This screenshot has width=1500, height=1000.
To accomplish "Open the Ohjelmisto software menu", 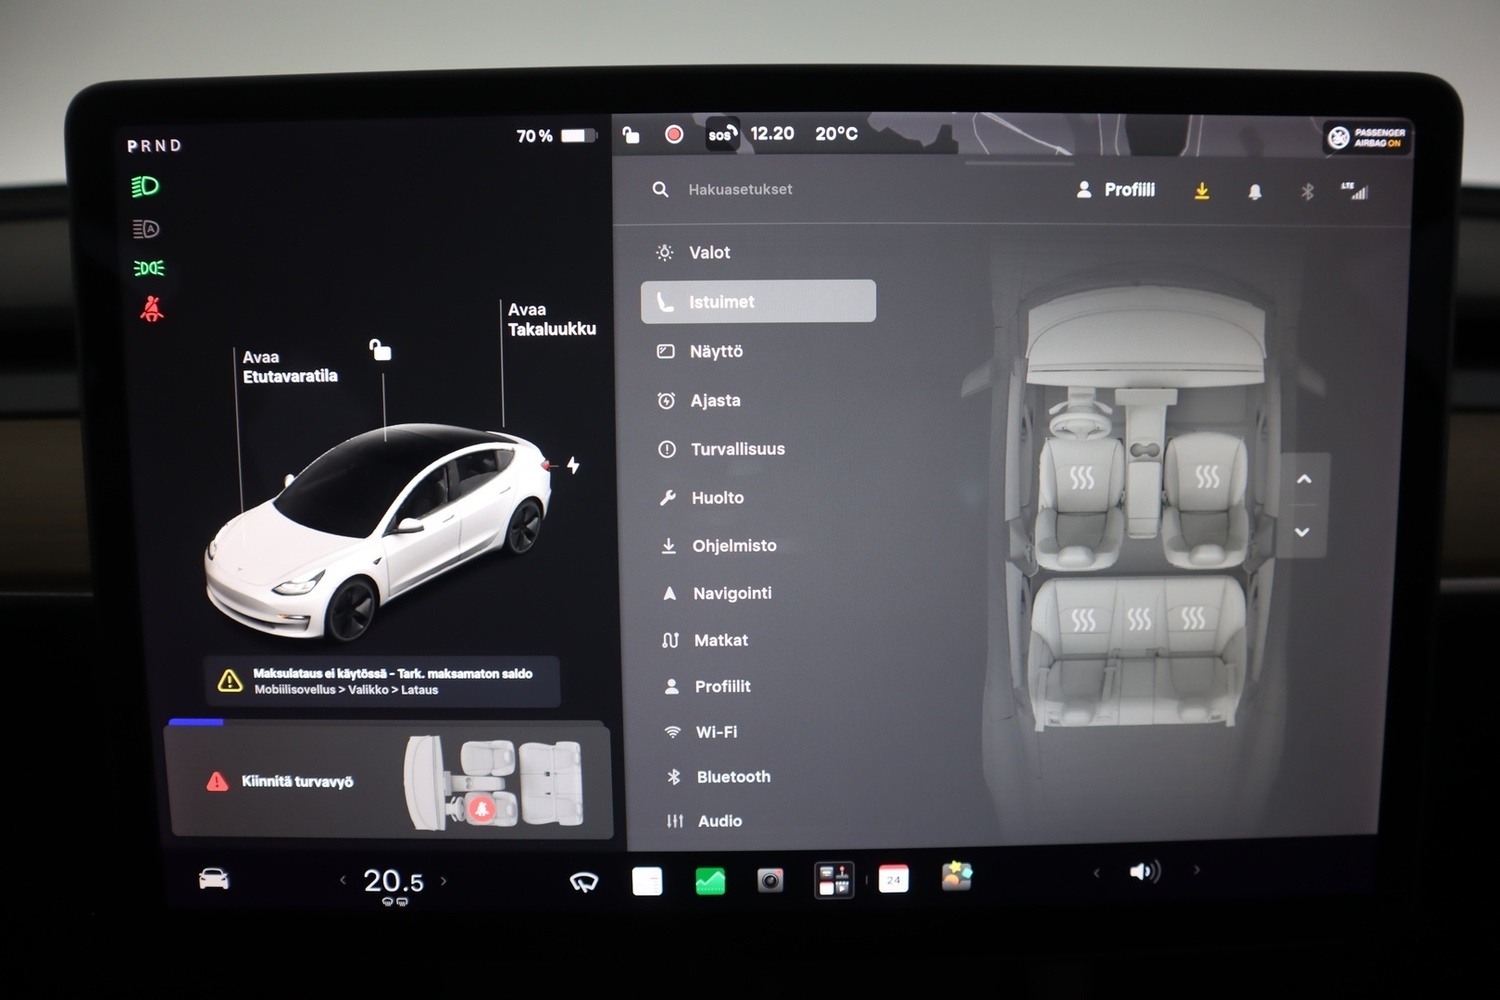I will (718, 545).
